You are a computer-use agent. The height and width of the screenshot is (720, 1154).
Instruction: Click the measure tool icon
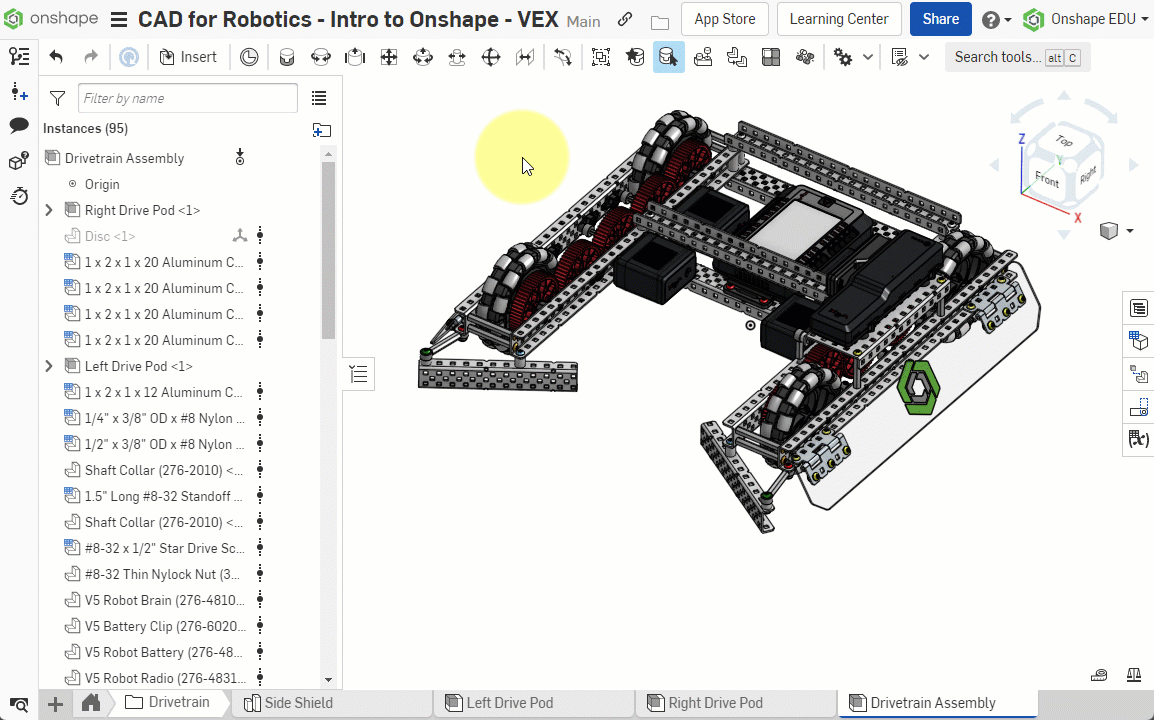pos(1100,675)
